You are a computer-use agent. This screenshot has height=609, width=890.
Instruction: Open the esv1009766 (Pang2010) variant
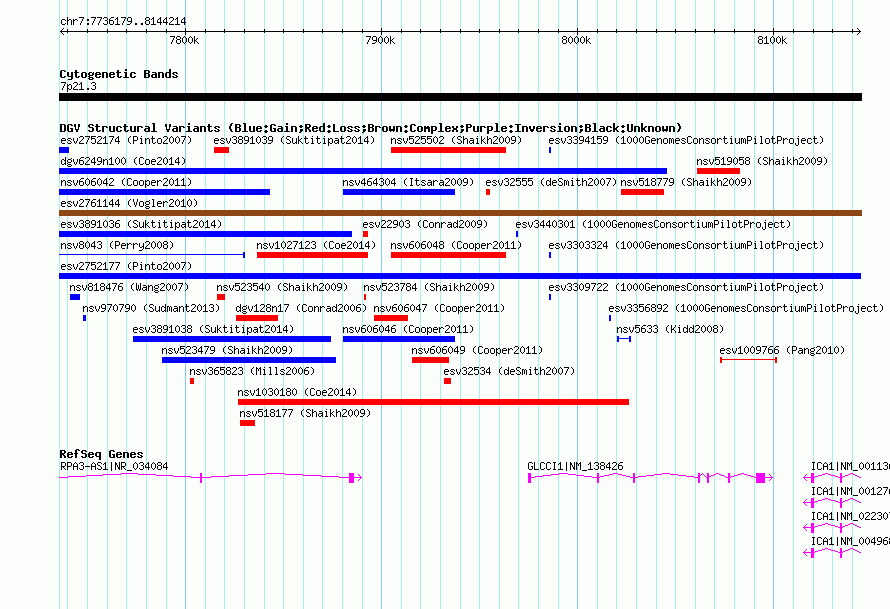pos(748,360)
